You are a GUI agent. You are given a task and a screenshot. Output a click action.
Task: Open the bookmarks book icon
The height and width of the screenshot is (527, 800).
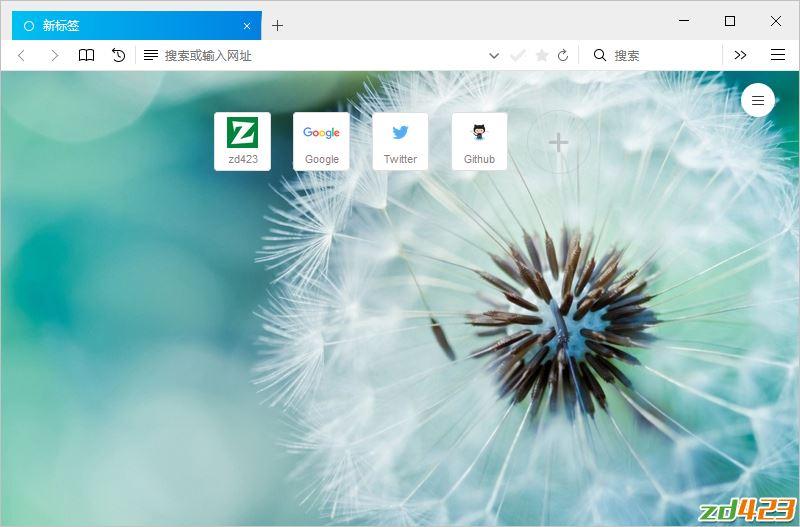tap(86, 55)
